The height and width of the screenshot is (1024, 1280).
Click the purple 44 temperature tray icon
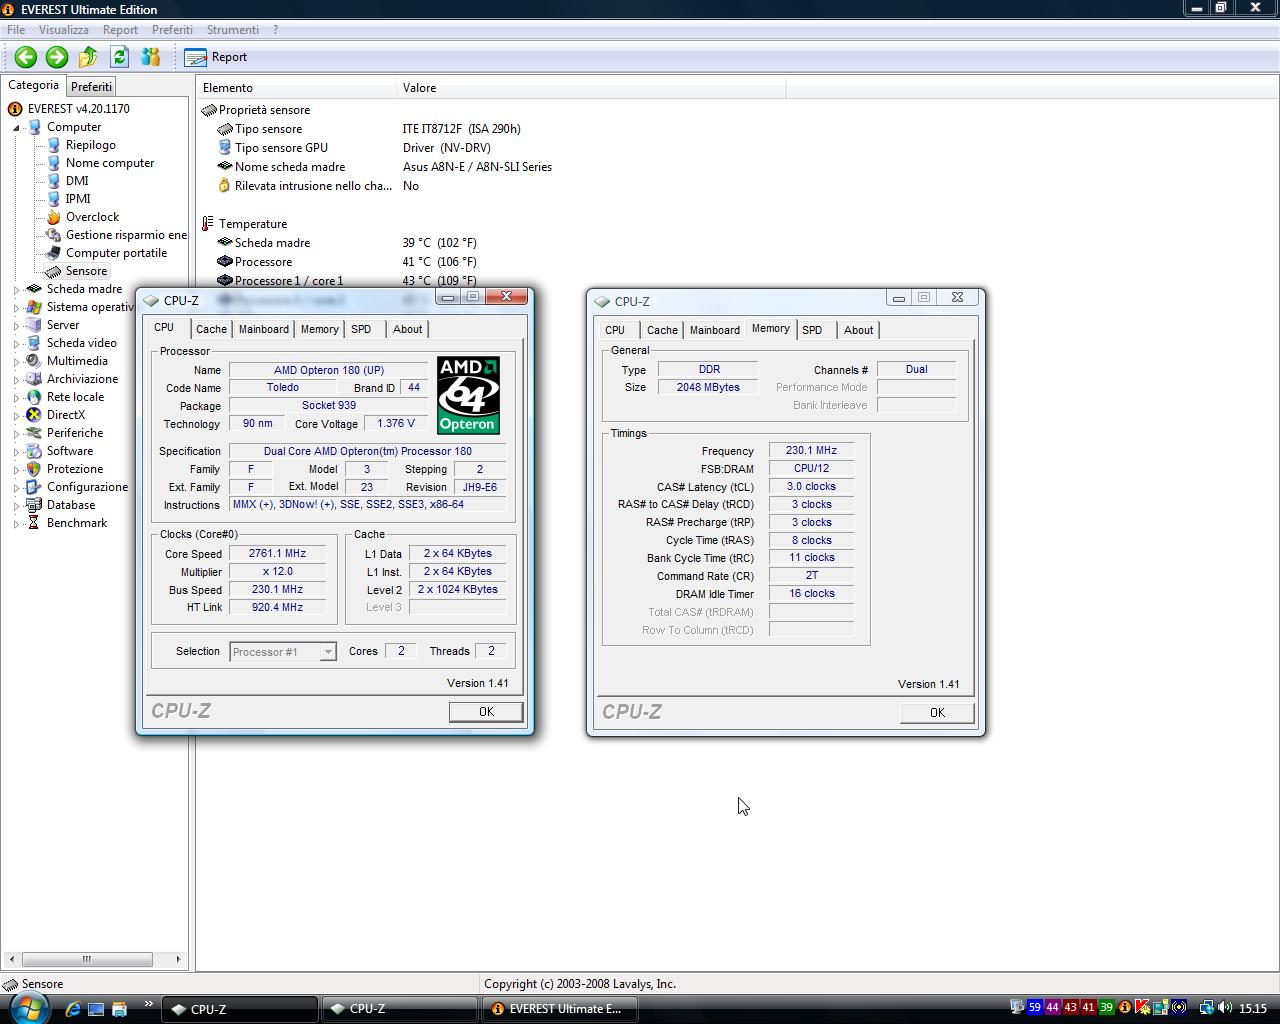point(1052,1008)
